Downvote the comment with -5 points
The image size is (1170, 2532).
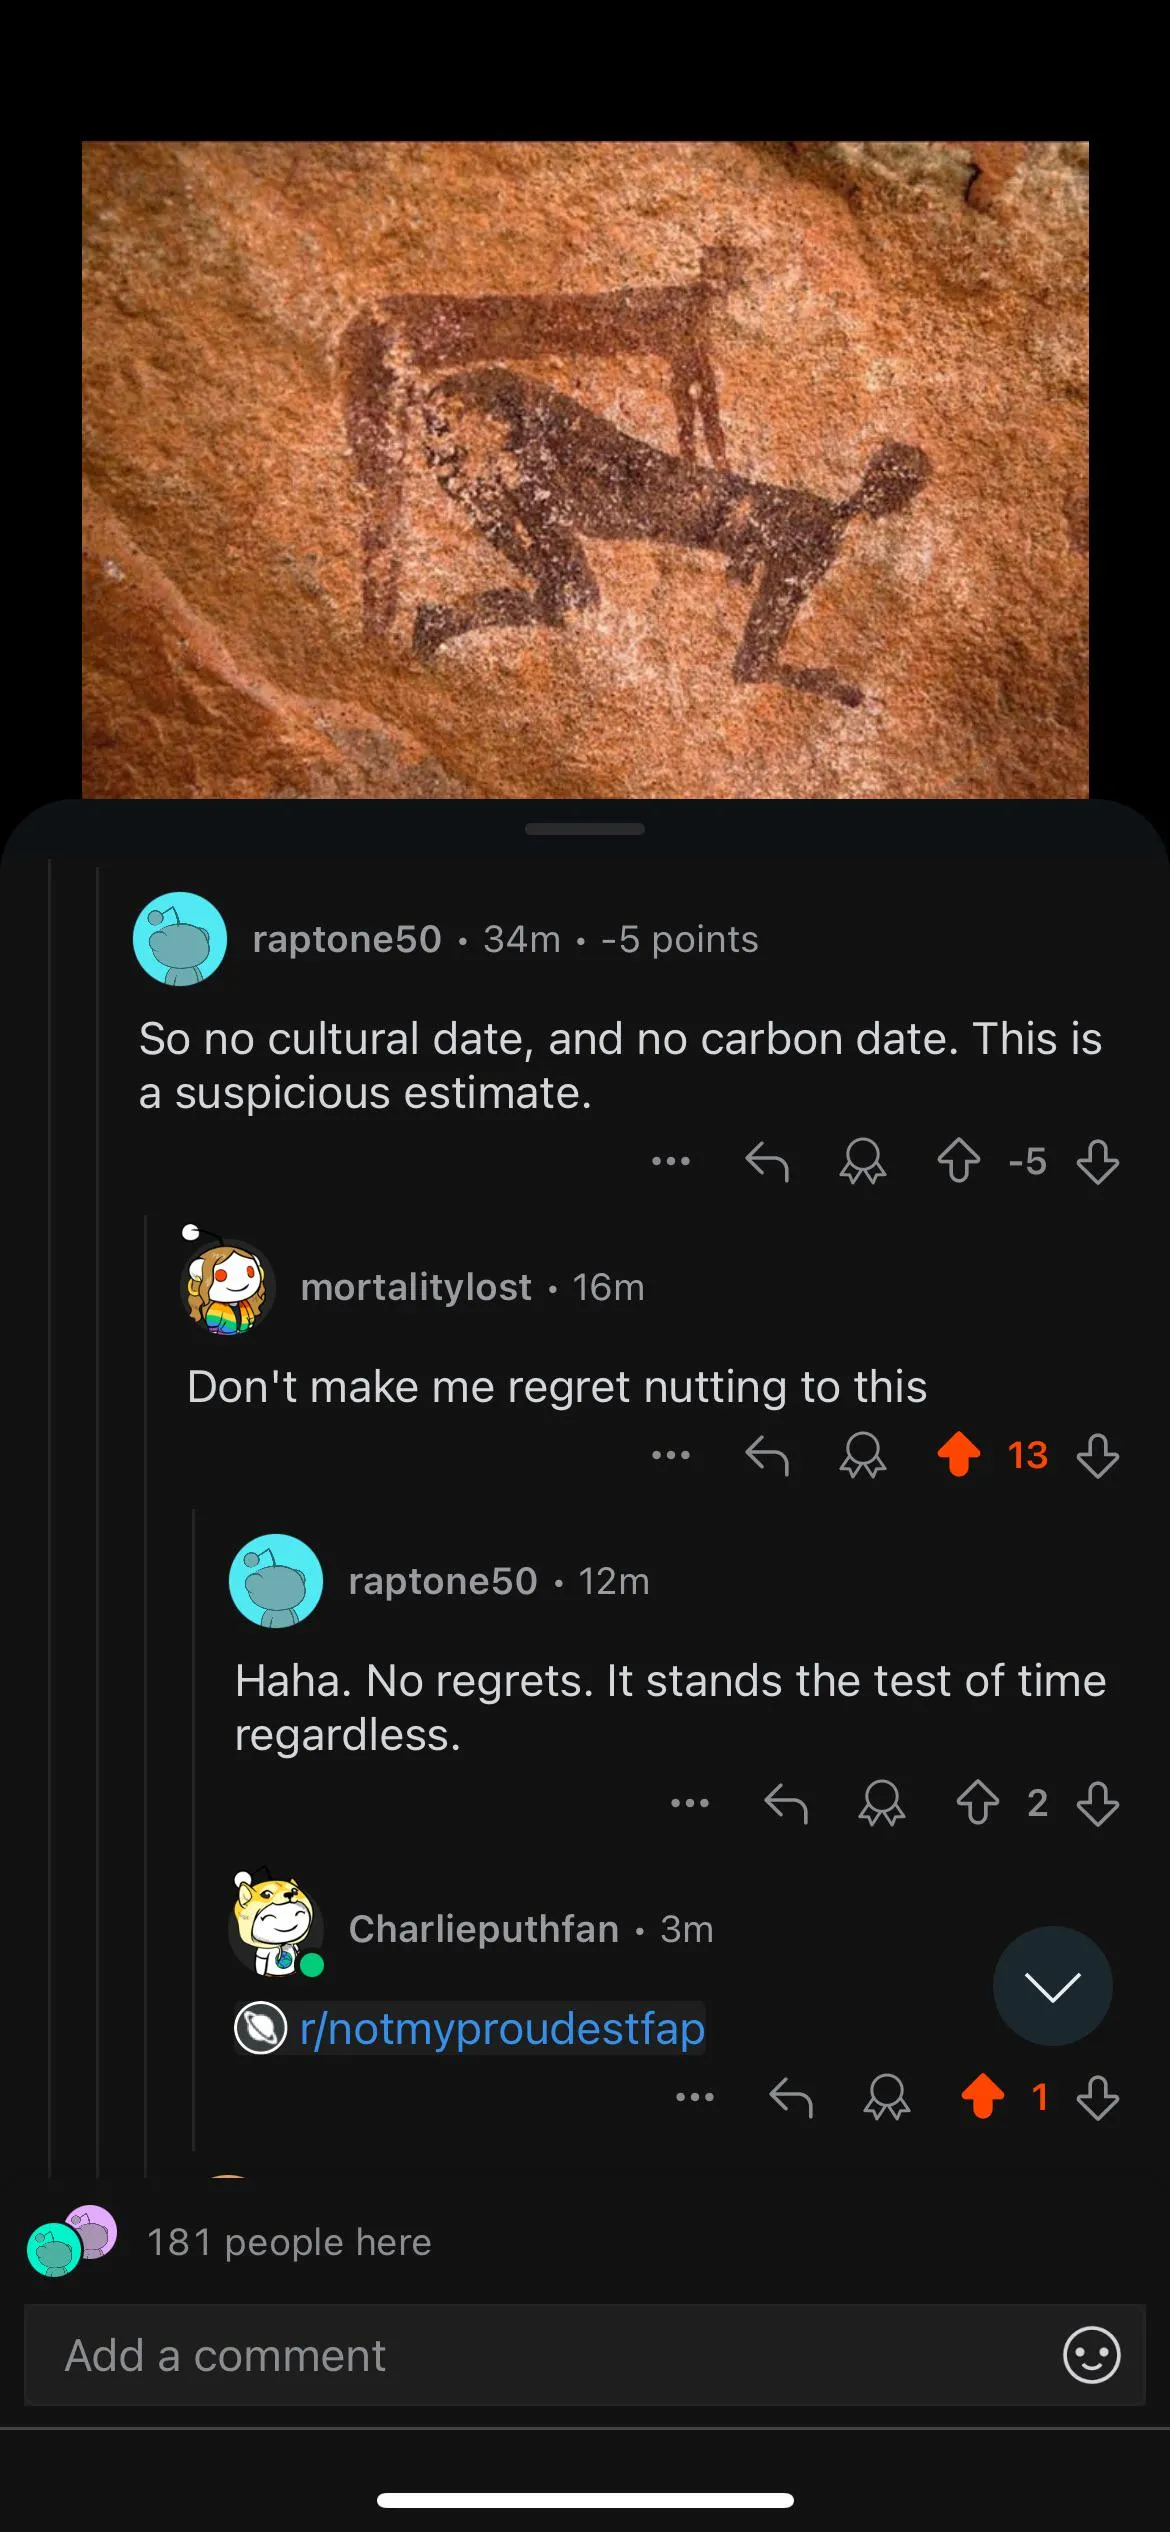(1097, 1162)
